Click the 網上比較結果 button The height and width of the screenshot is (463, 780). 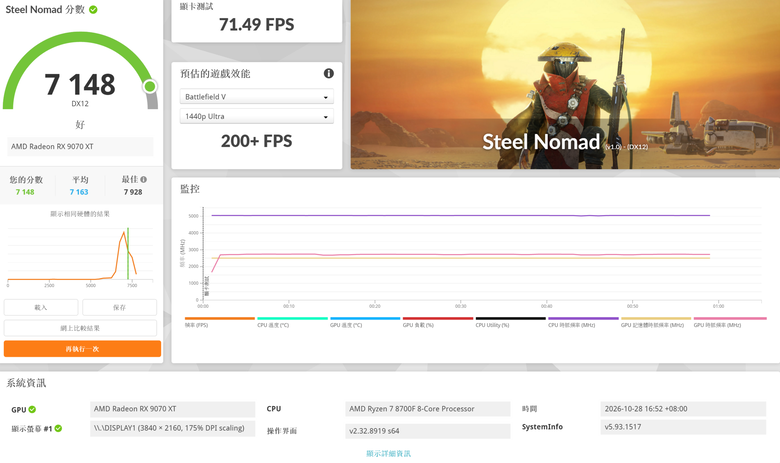click(x=80, y=328)
